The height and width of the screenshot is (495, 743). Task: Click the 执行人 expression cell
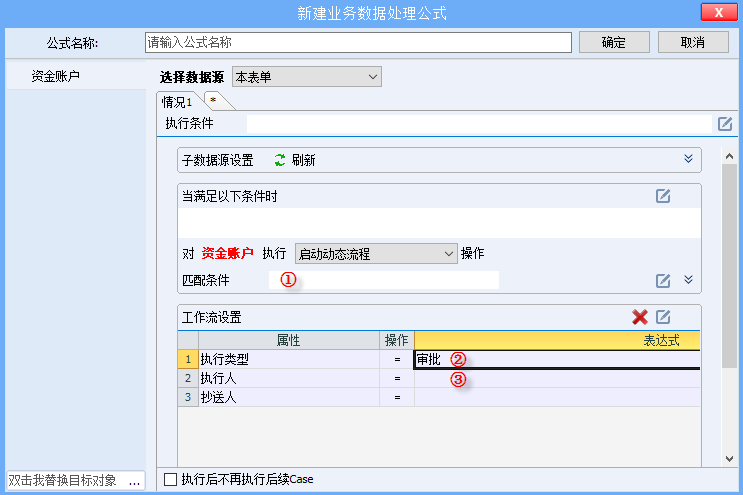pos(557,378)
